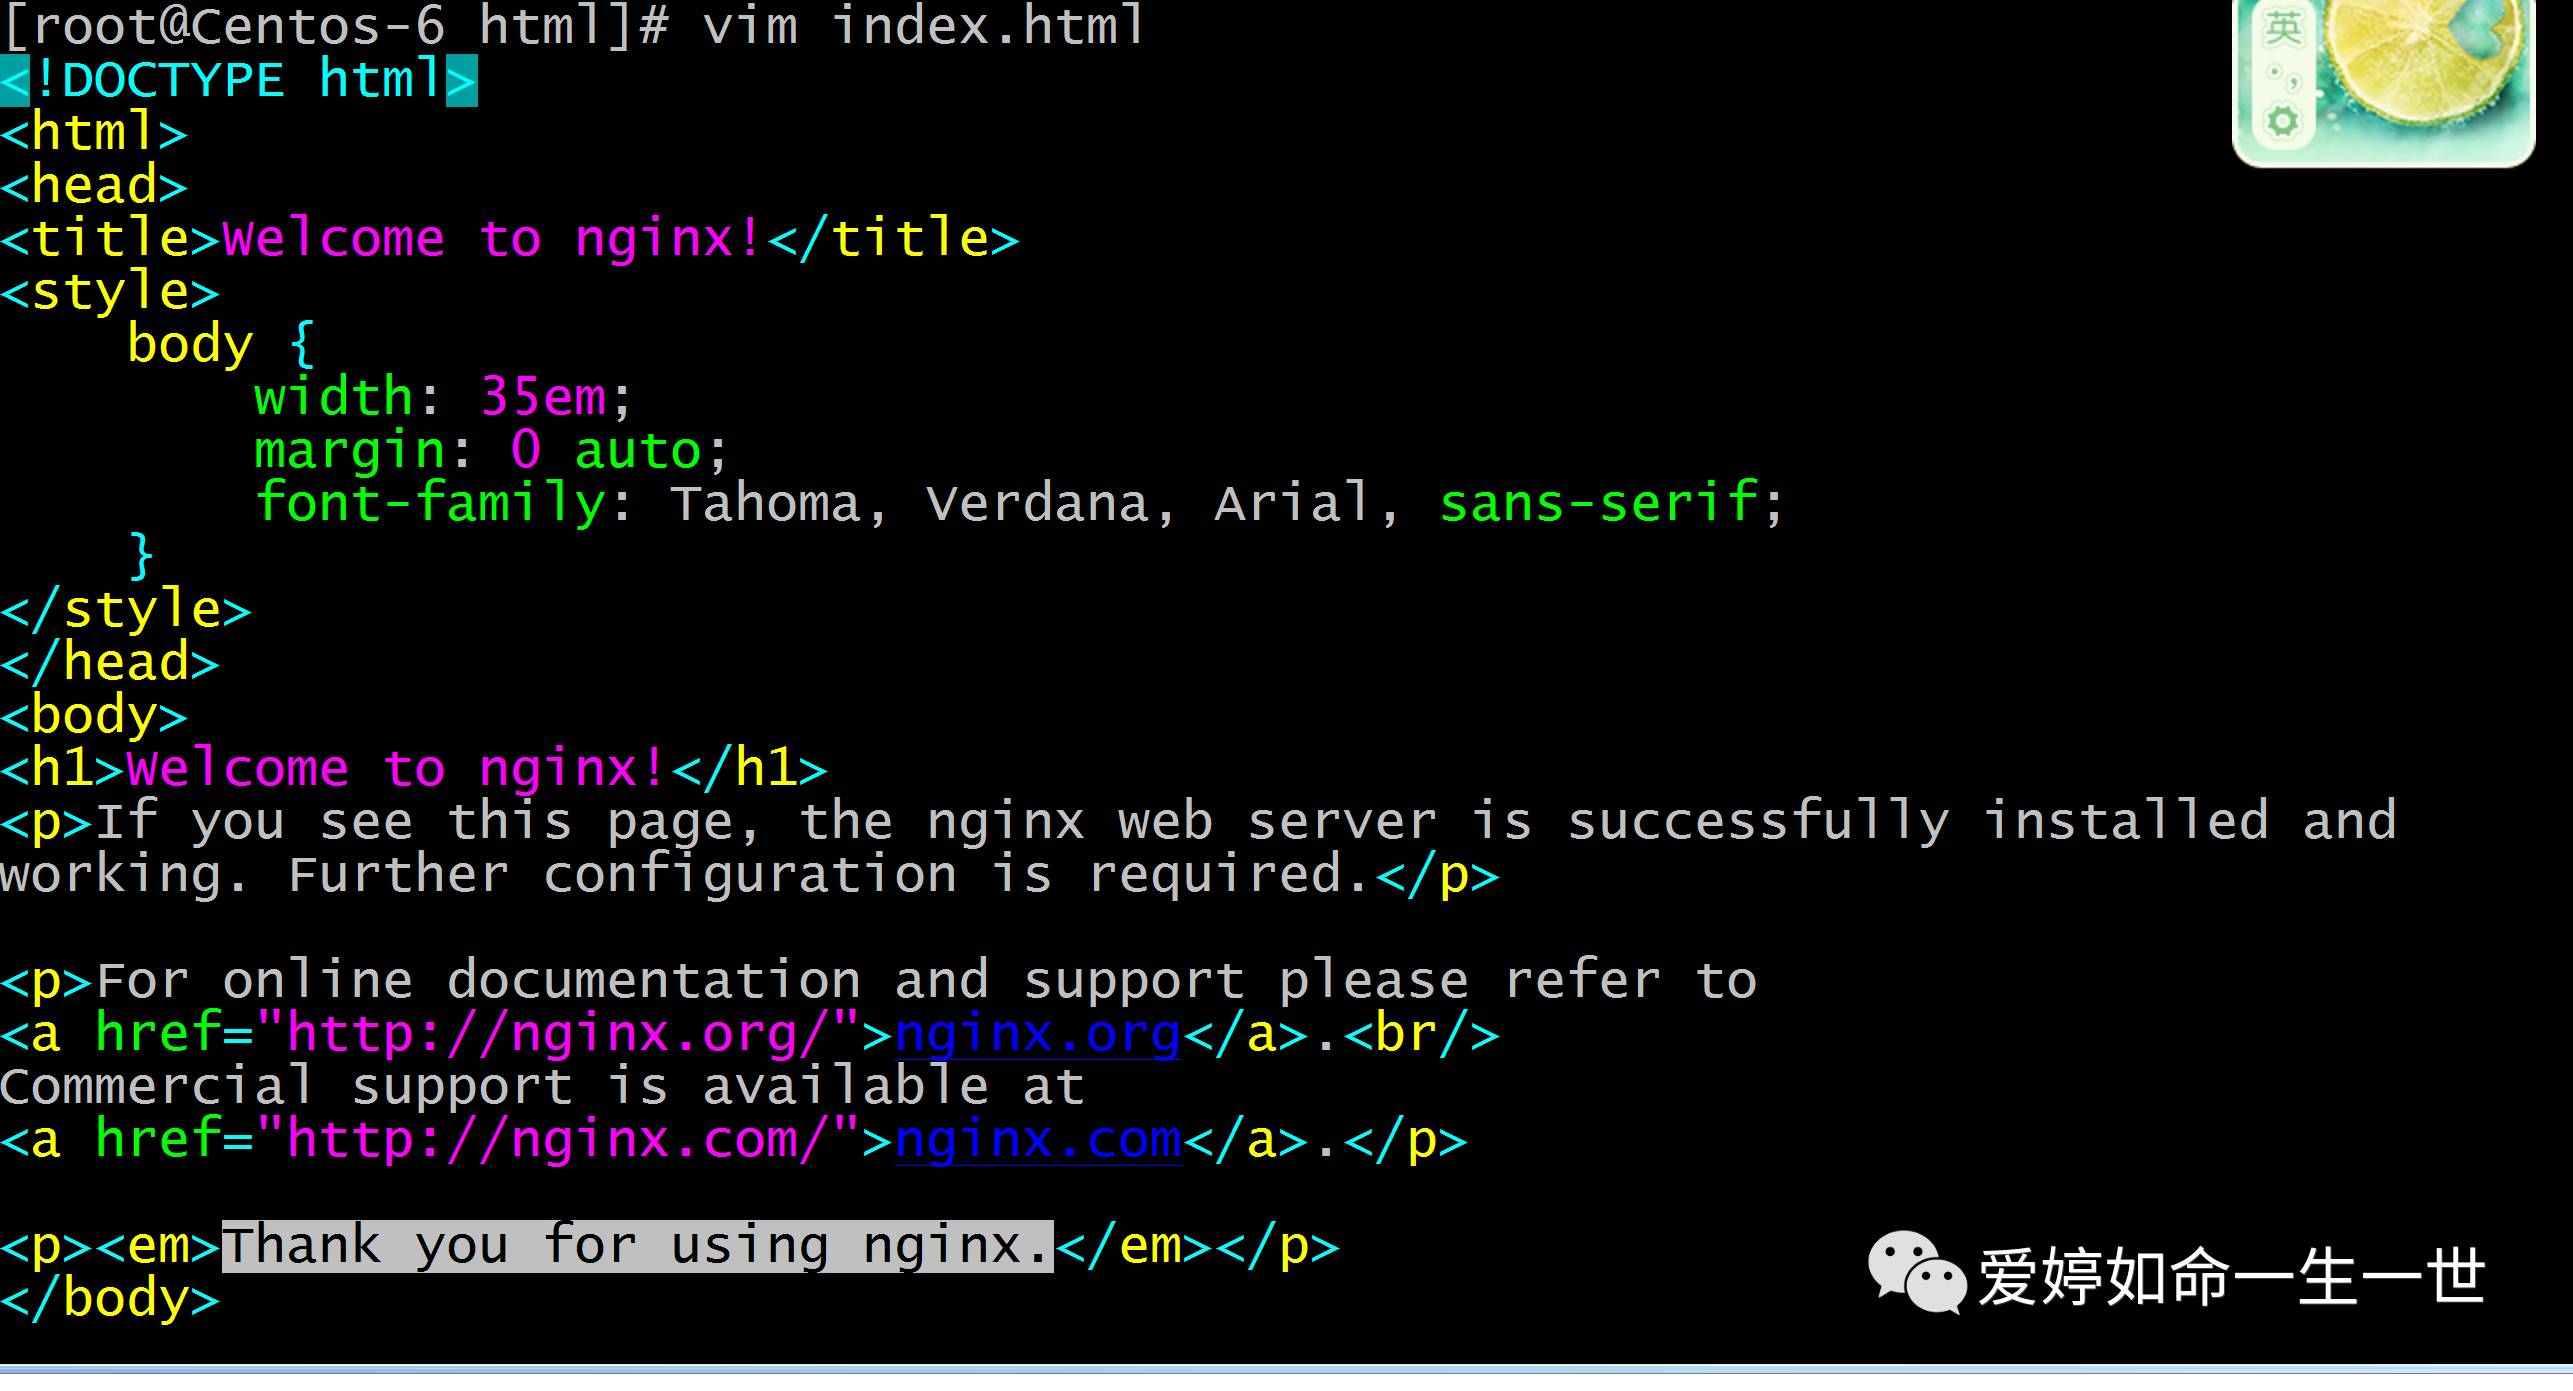Screen dimensions: 2573x1391
Task: Click the '35em' width value
Action: (x=543, y=398)
